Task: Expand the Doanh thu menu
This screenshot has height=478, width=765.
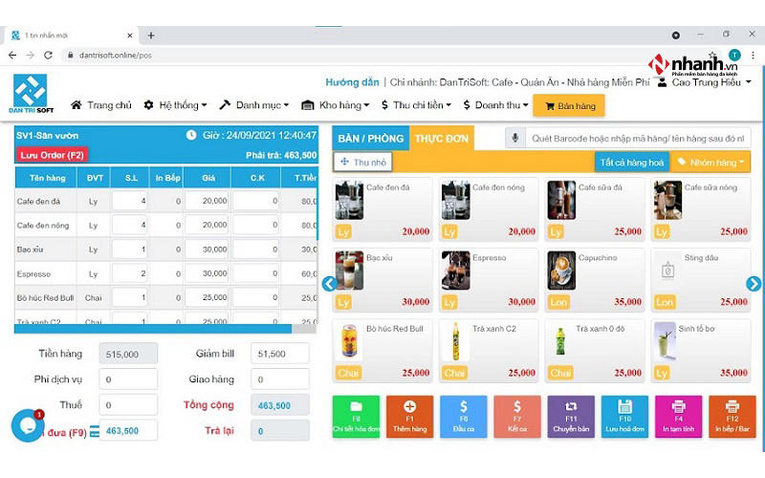Action: pos(496,105)
